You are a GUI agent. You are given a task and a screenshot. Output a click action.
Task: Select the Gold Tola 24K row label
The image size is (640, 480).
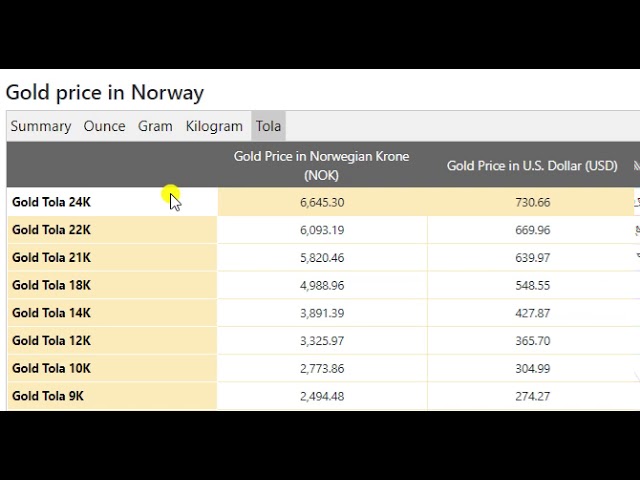click(x=52, y=202)
